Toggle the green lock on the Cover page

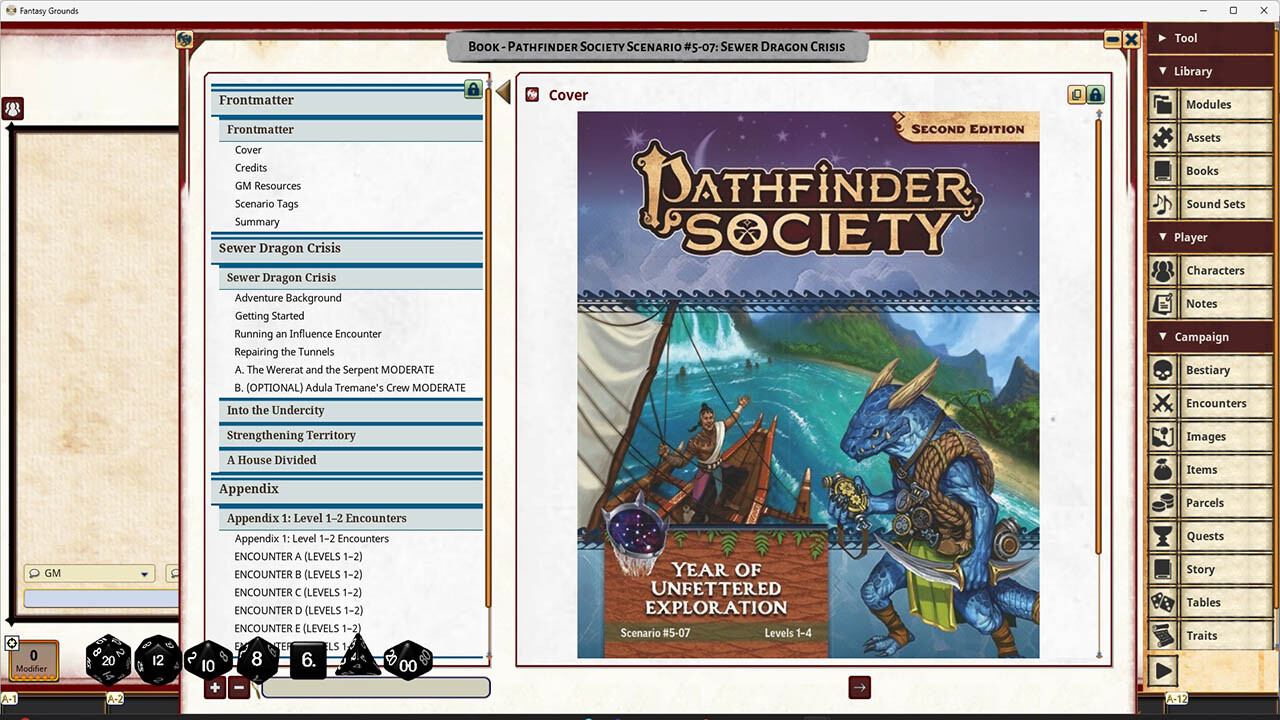(1095, 94)
